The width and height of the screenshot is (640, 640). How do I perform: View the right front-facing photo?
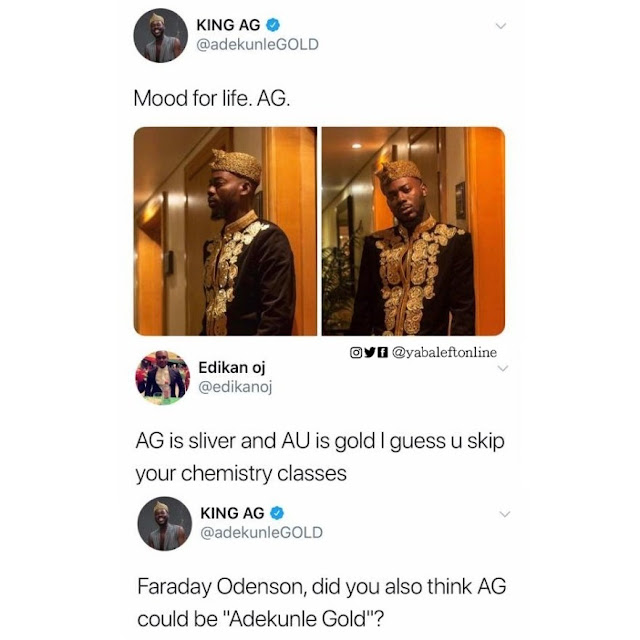(x=413, y=231)
